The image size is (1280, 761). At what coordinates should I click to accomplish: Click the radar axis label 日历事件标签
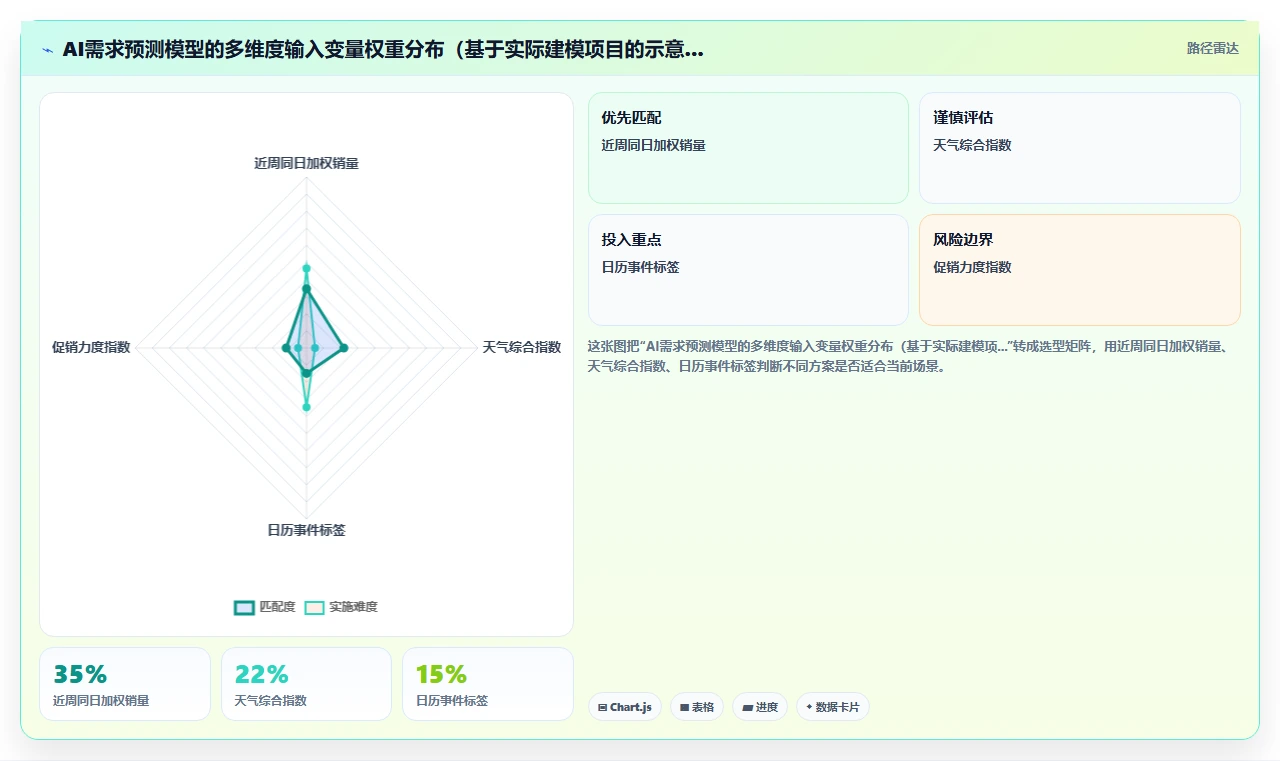(306, 530)
